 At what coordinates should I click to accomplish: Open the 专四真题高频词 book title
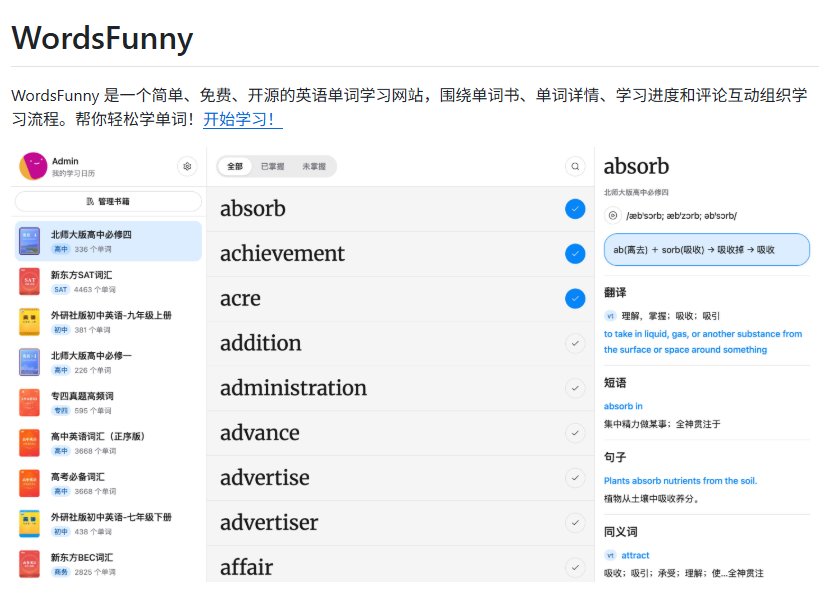(x=82, y=396)
